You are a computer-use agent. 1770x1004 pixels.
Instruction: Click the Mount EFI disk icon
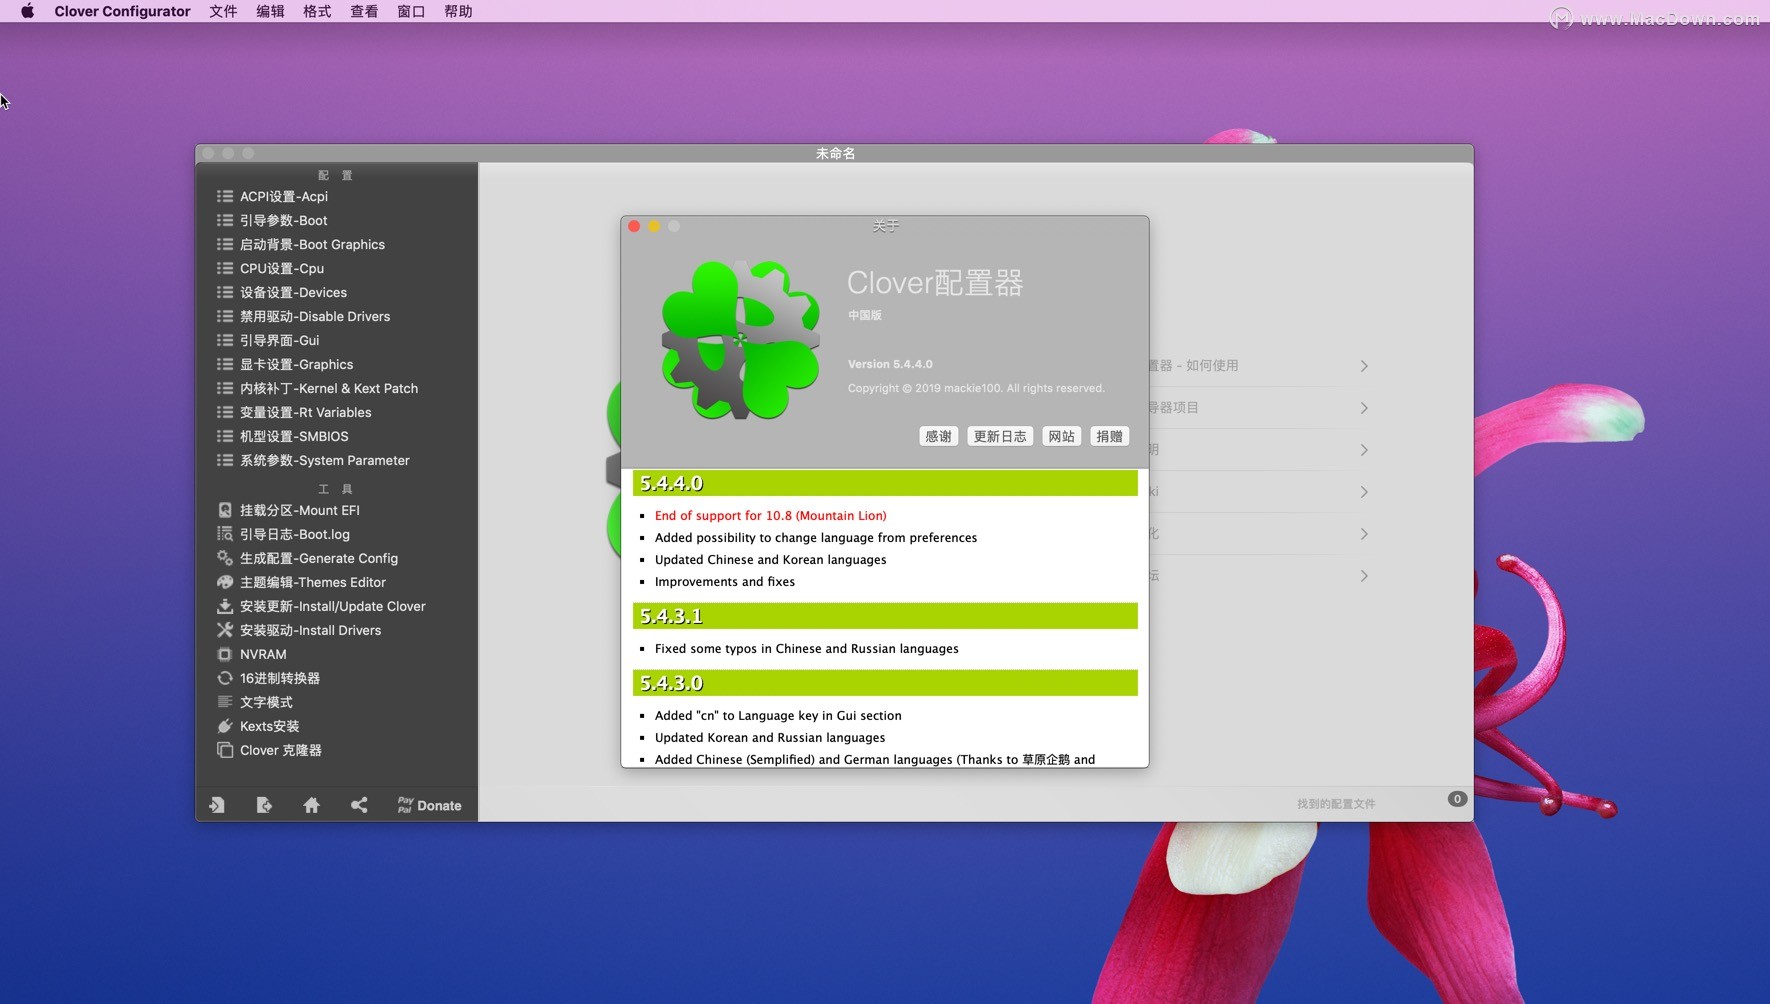tap(225, 510)
